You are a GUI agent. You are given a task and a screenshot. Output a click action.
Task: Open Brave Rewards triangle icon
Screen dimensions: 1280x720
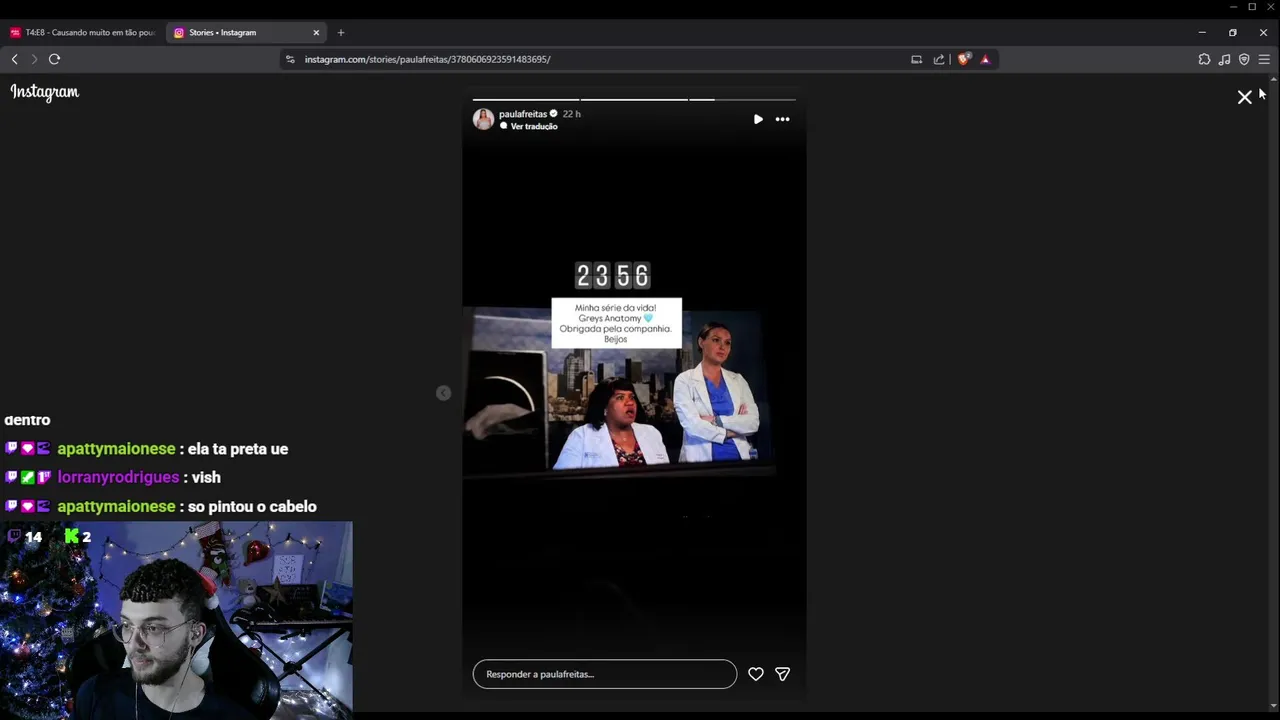click(x=985, y=59)
